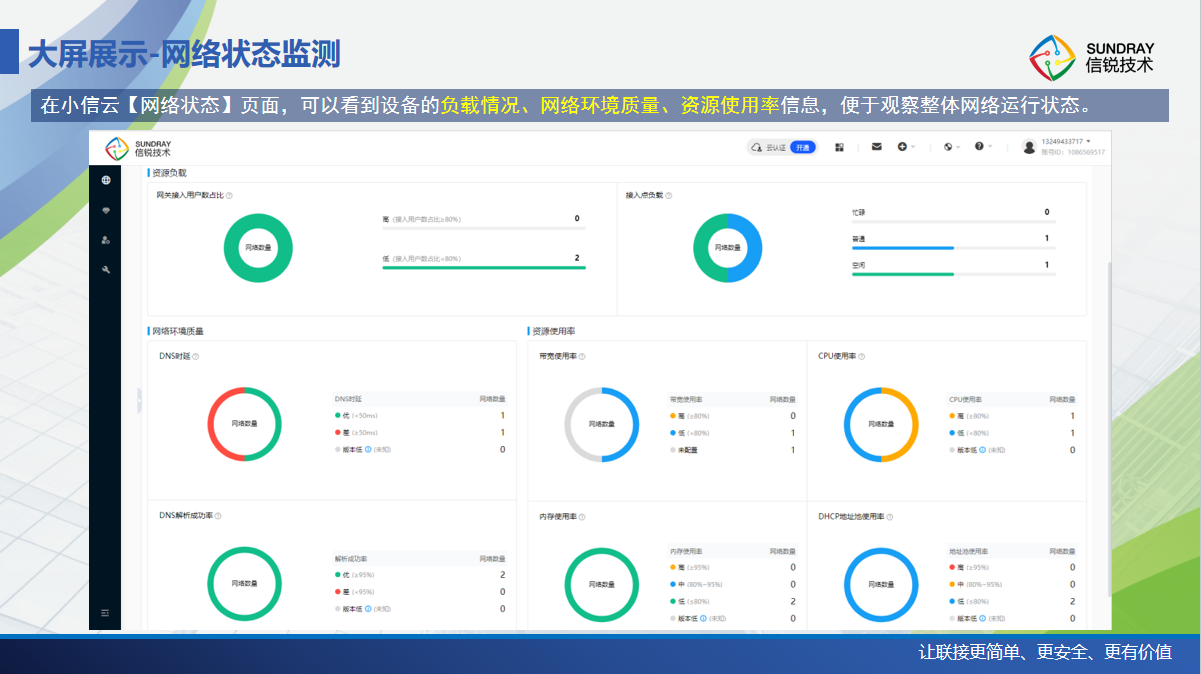
Task: Expand the plus add dropdown in header
Action: 905,147
